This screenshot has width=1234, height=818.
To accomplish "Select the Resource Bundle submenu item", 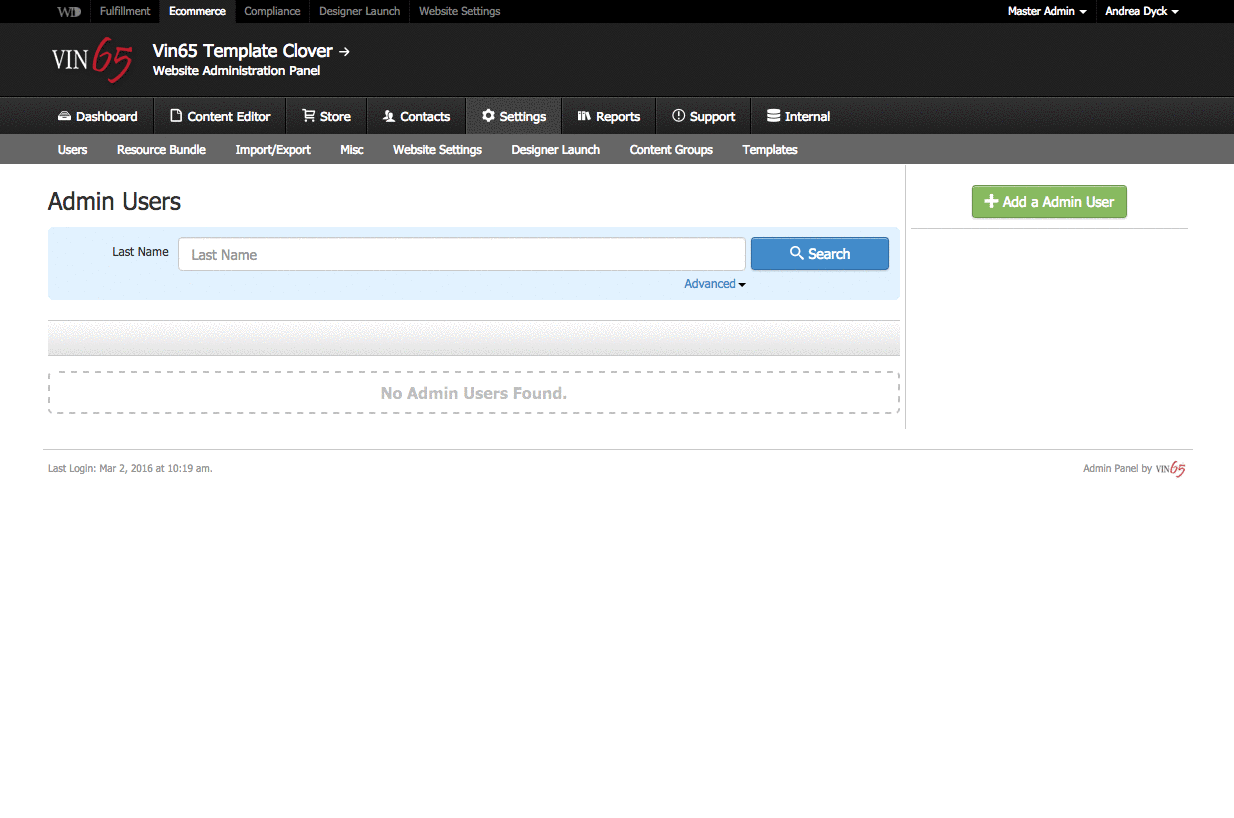I will [x=161, y=149].
